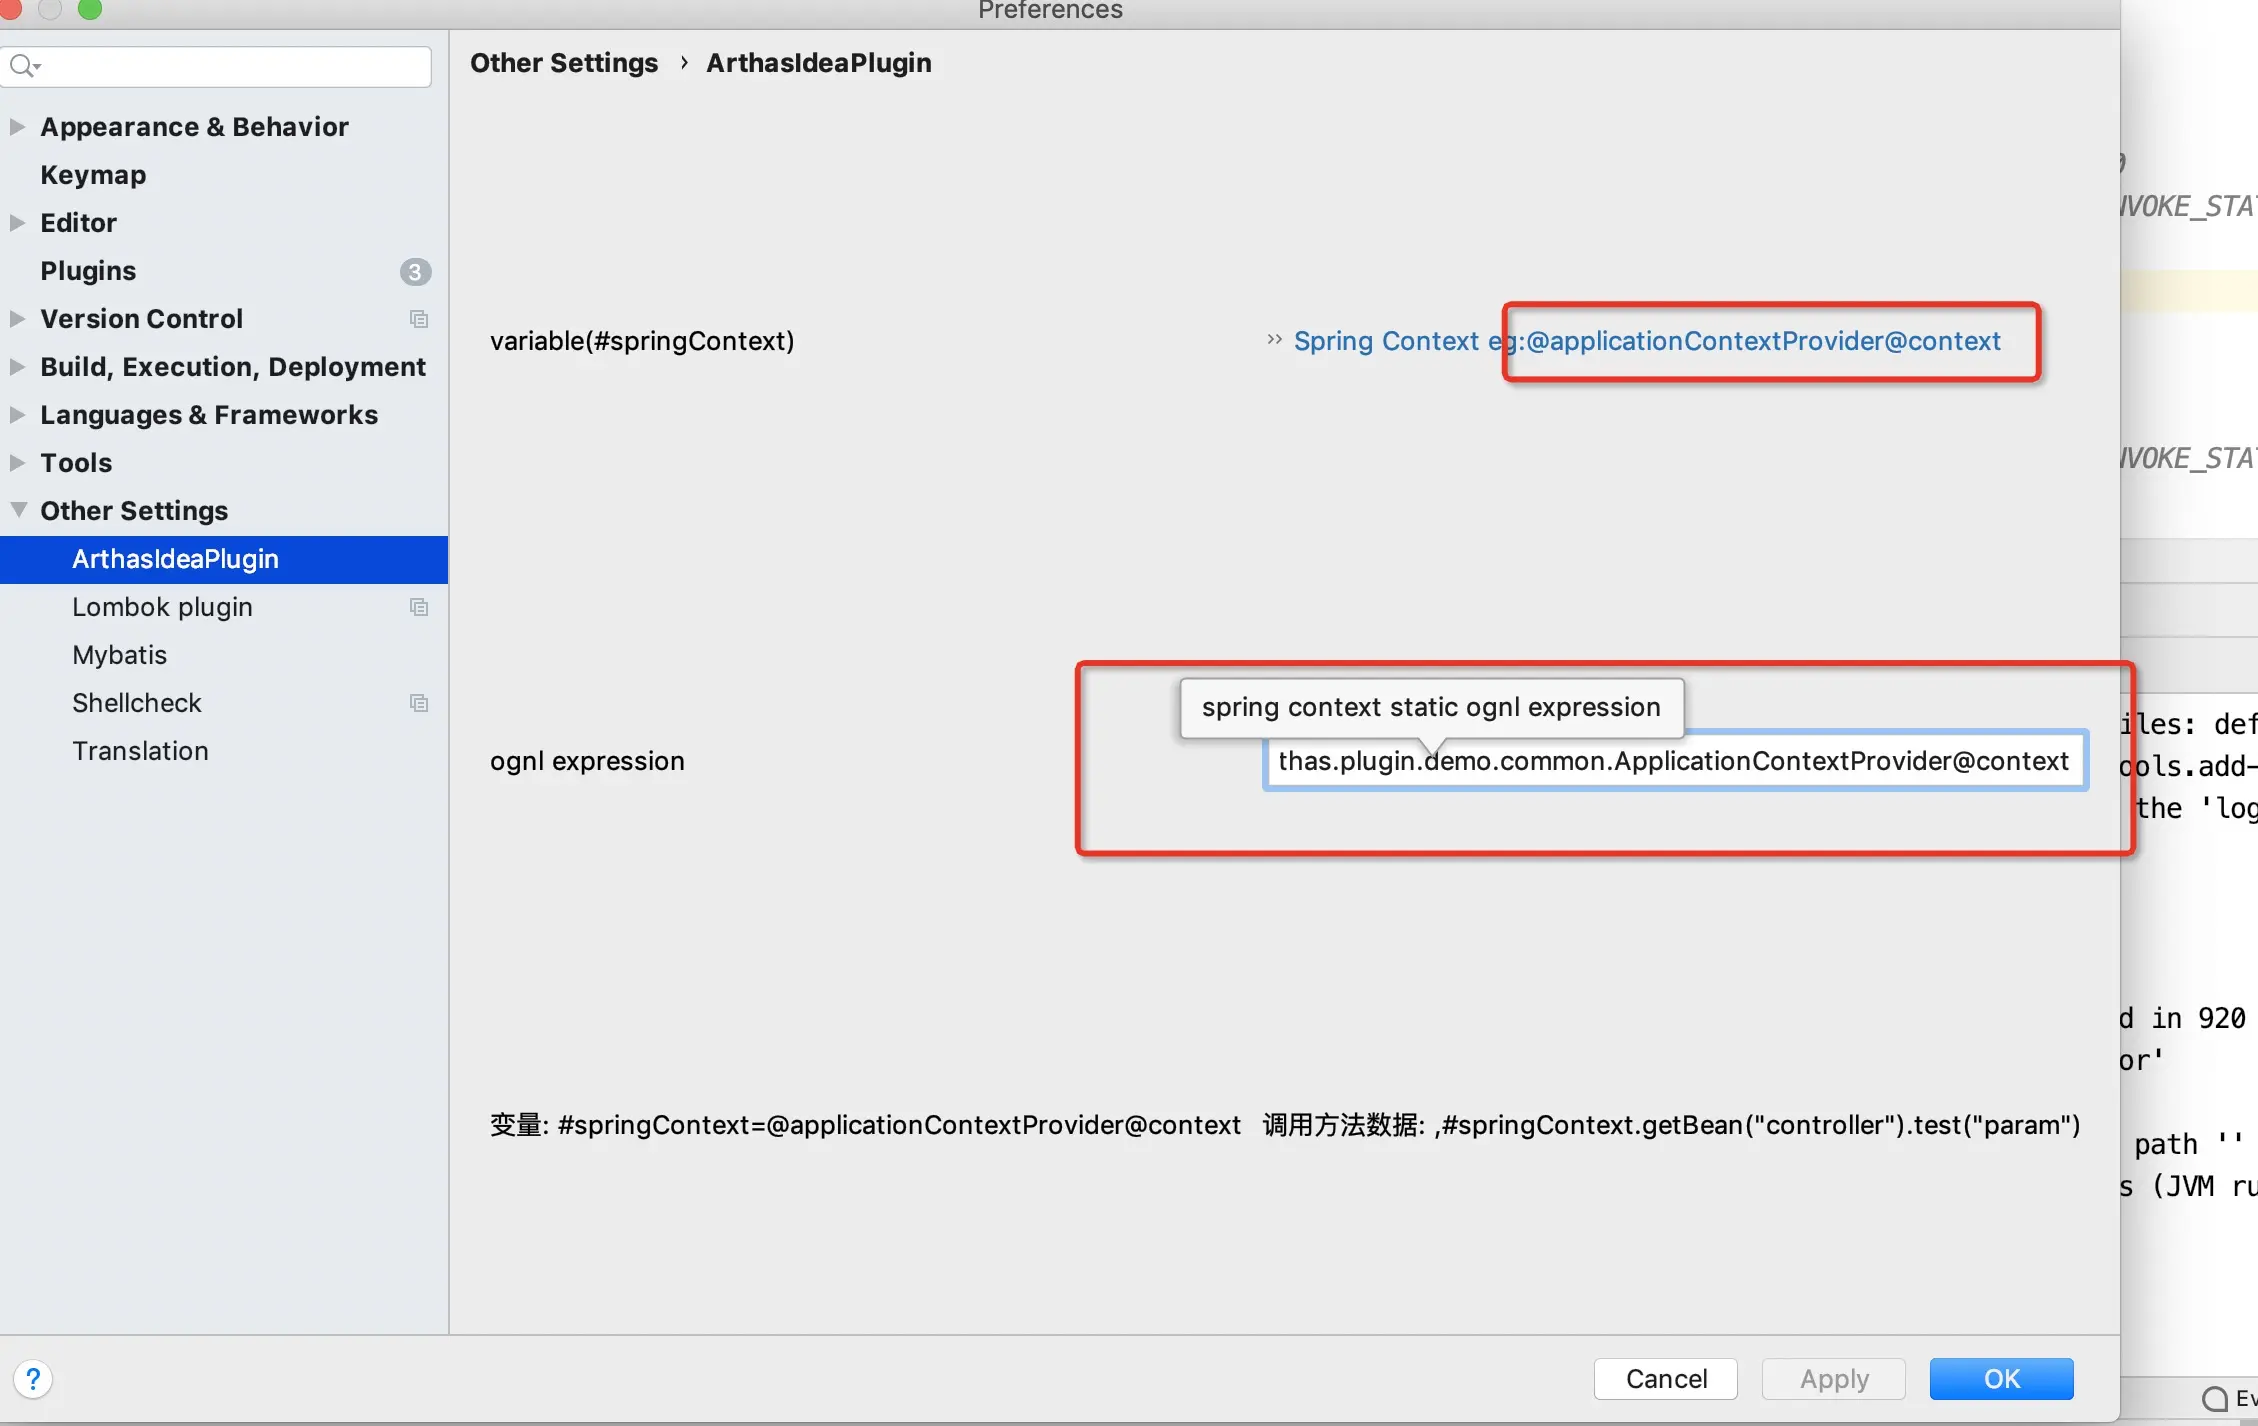Image resolution: width=2258 pixels, height=1426 pixels.
Task: Expand Appearance & Behavior section
Action: 17,127
